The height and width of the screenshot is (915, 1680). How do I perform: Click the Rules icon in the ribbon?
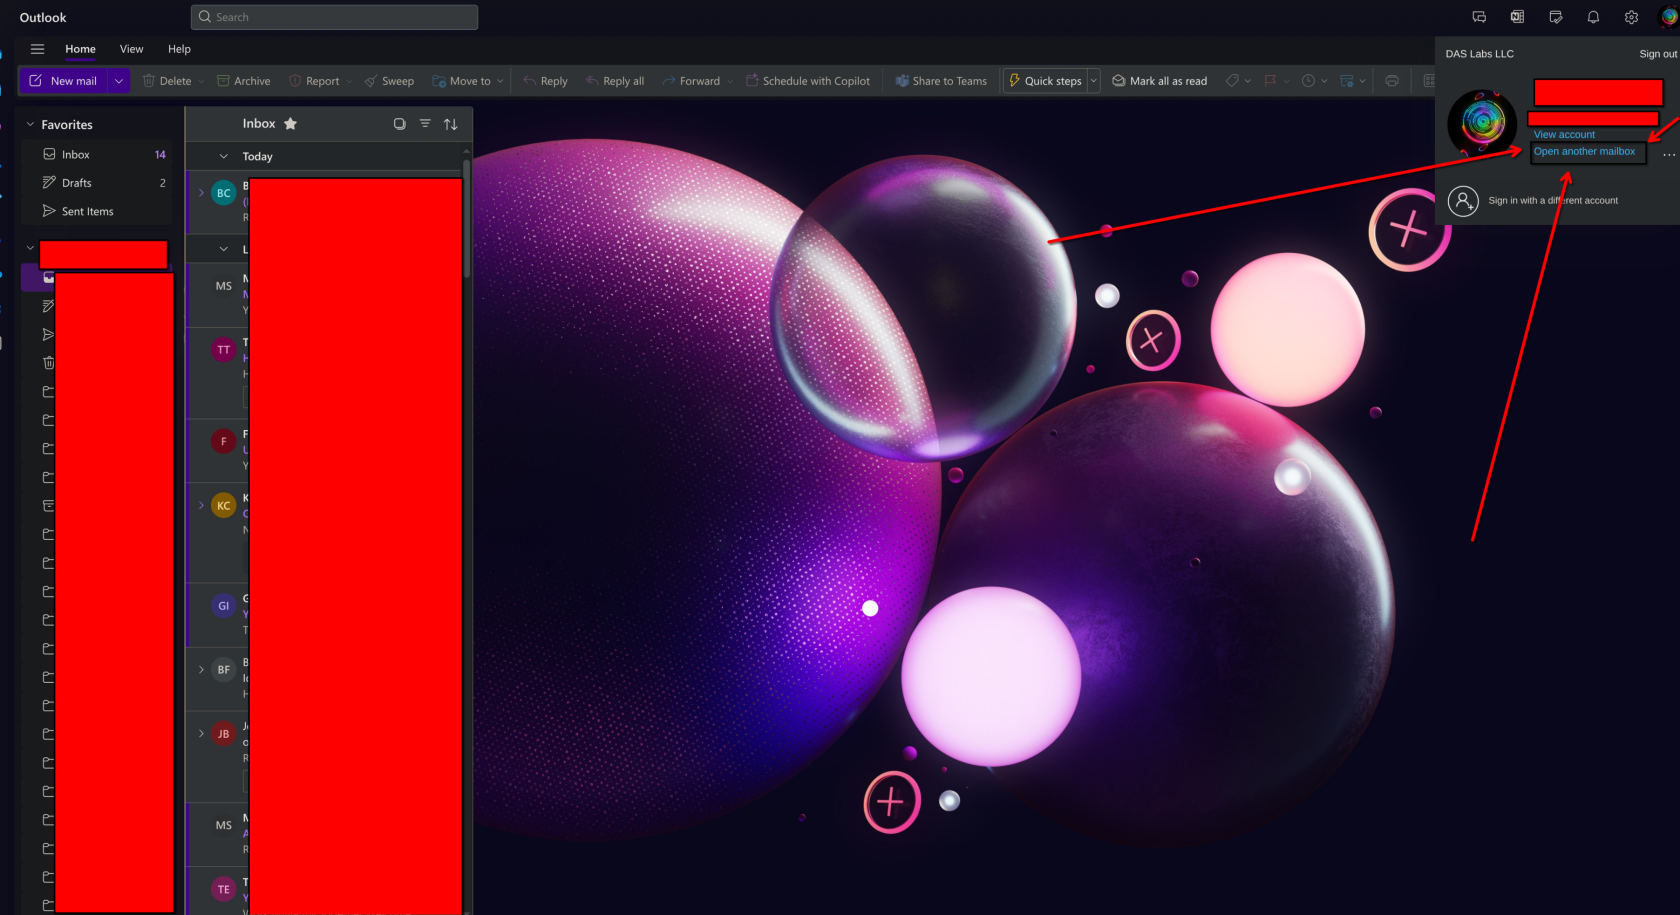point(1347,81)
